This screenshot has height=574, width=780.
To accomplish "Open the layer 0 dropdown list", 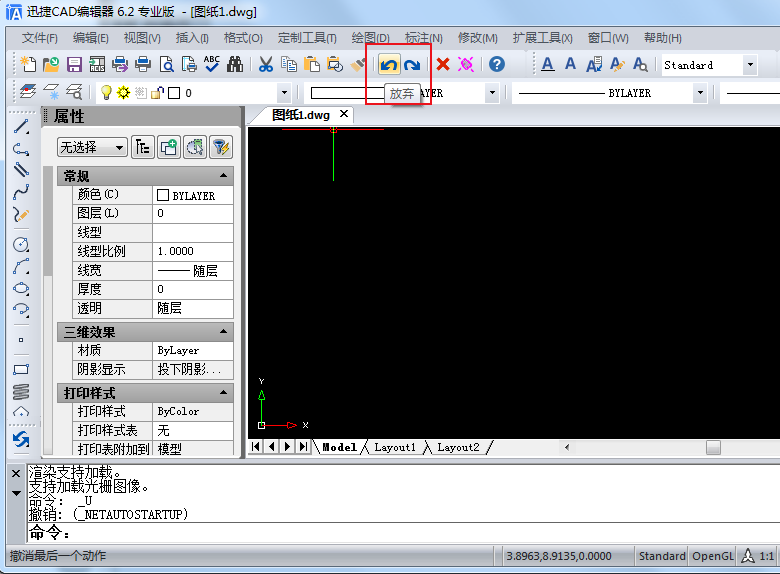I will 284,93.
